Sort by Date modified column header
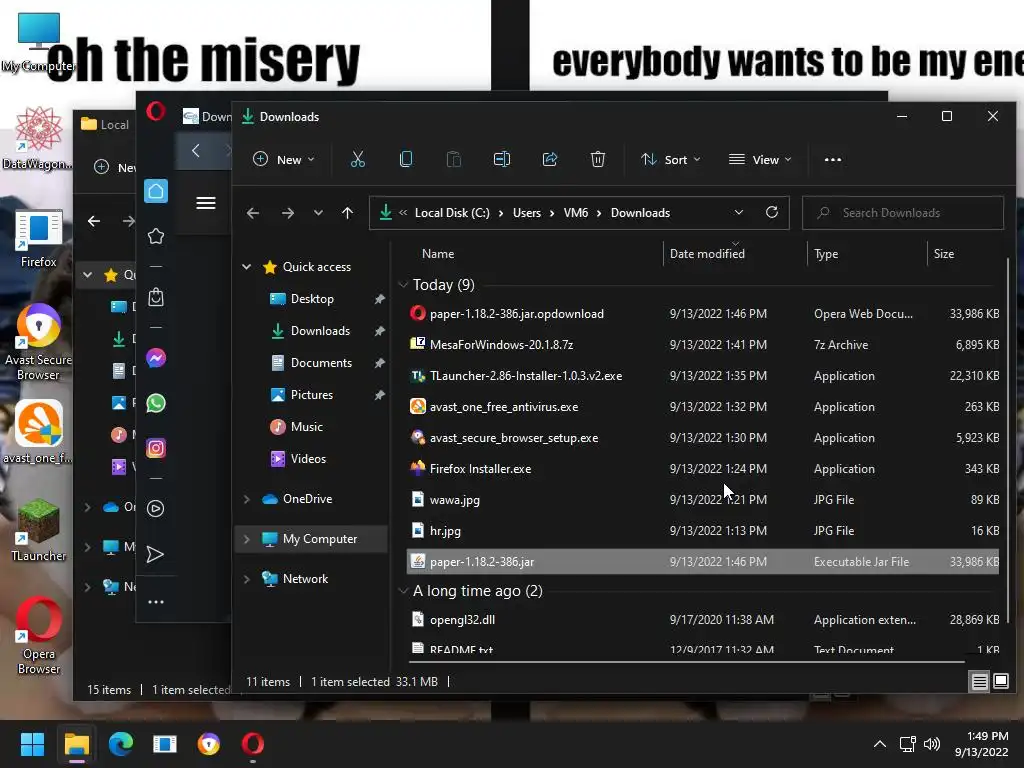The image size is (1024, 768). (707, 253)
